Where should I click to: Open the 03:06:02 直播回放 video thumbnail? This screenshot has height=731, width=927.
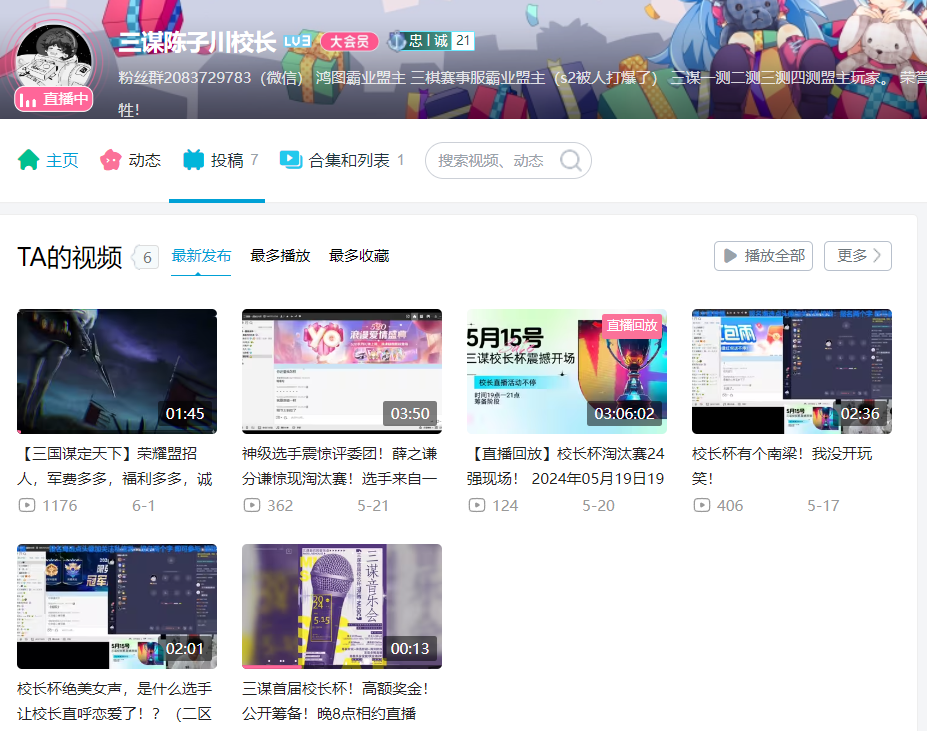[567, 371]
